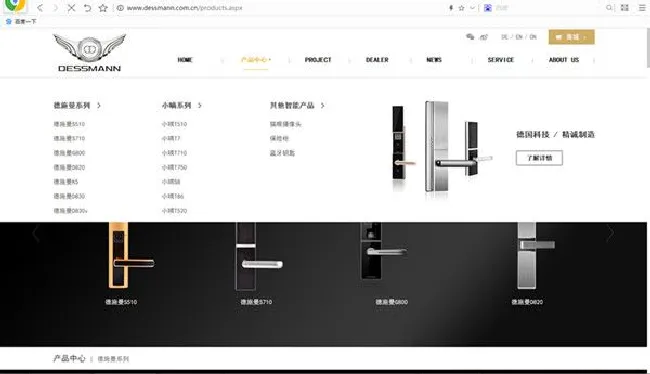
Task: Open the 德施曼D820 silver lock product image
Action: pyautogui.click(x=535, y=255)
